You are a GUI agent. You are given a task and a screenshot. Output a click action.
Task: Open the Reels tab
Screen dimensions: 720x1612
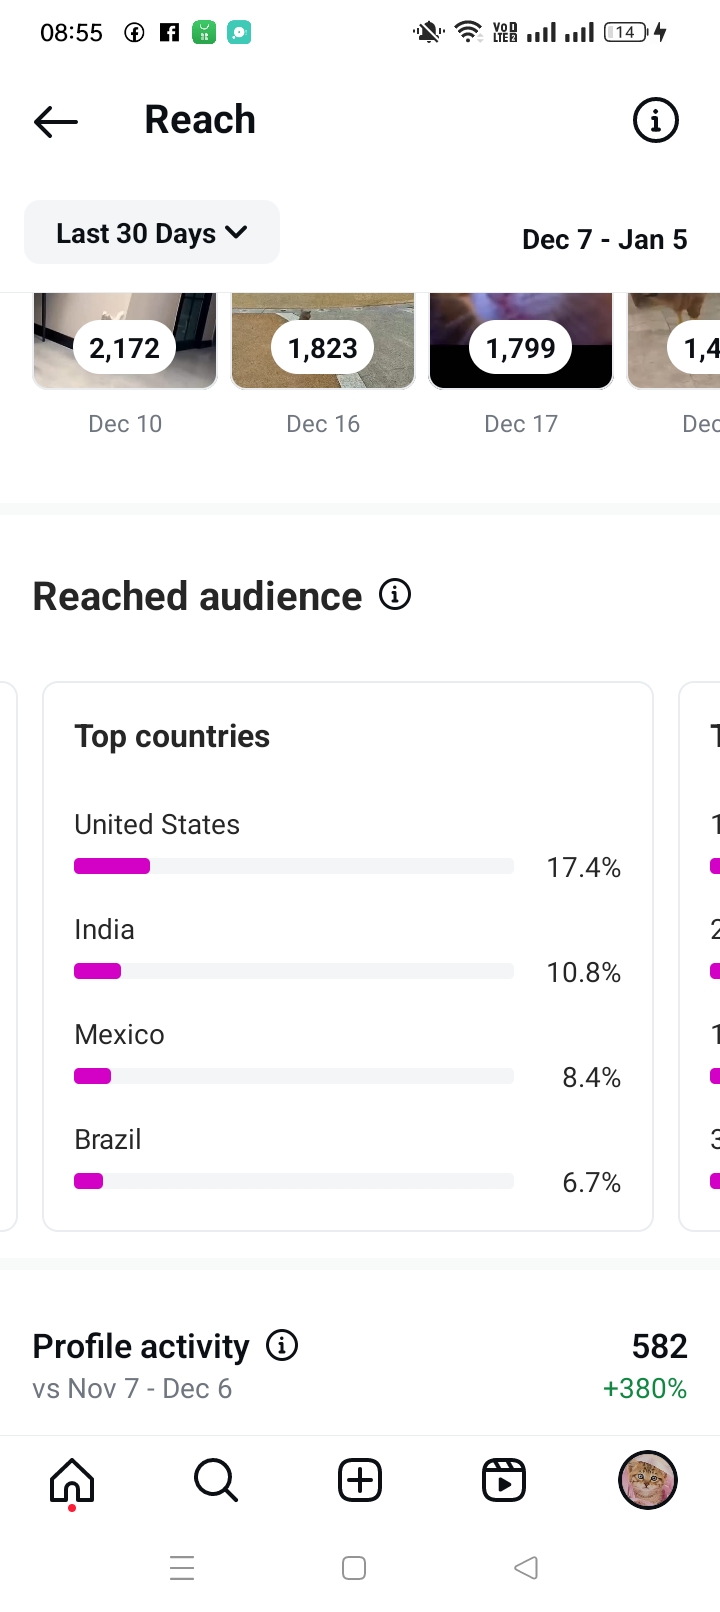504,1480
